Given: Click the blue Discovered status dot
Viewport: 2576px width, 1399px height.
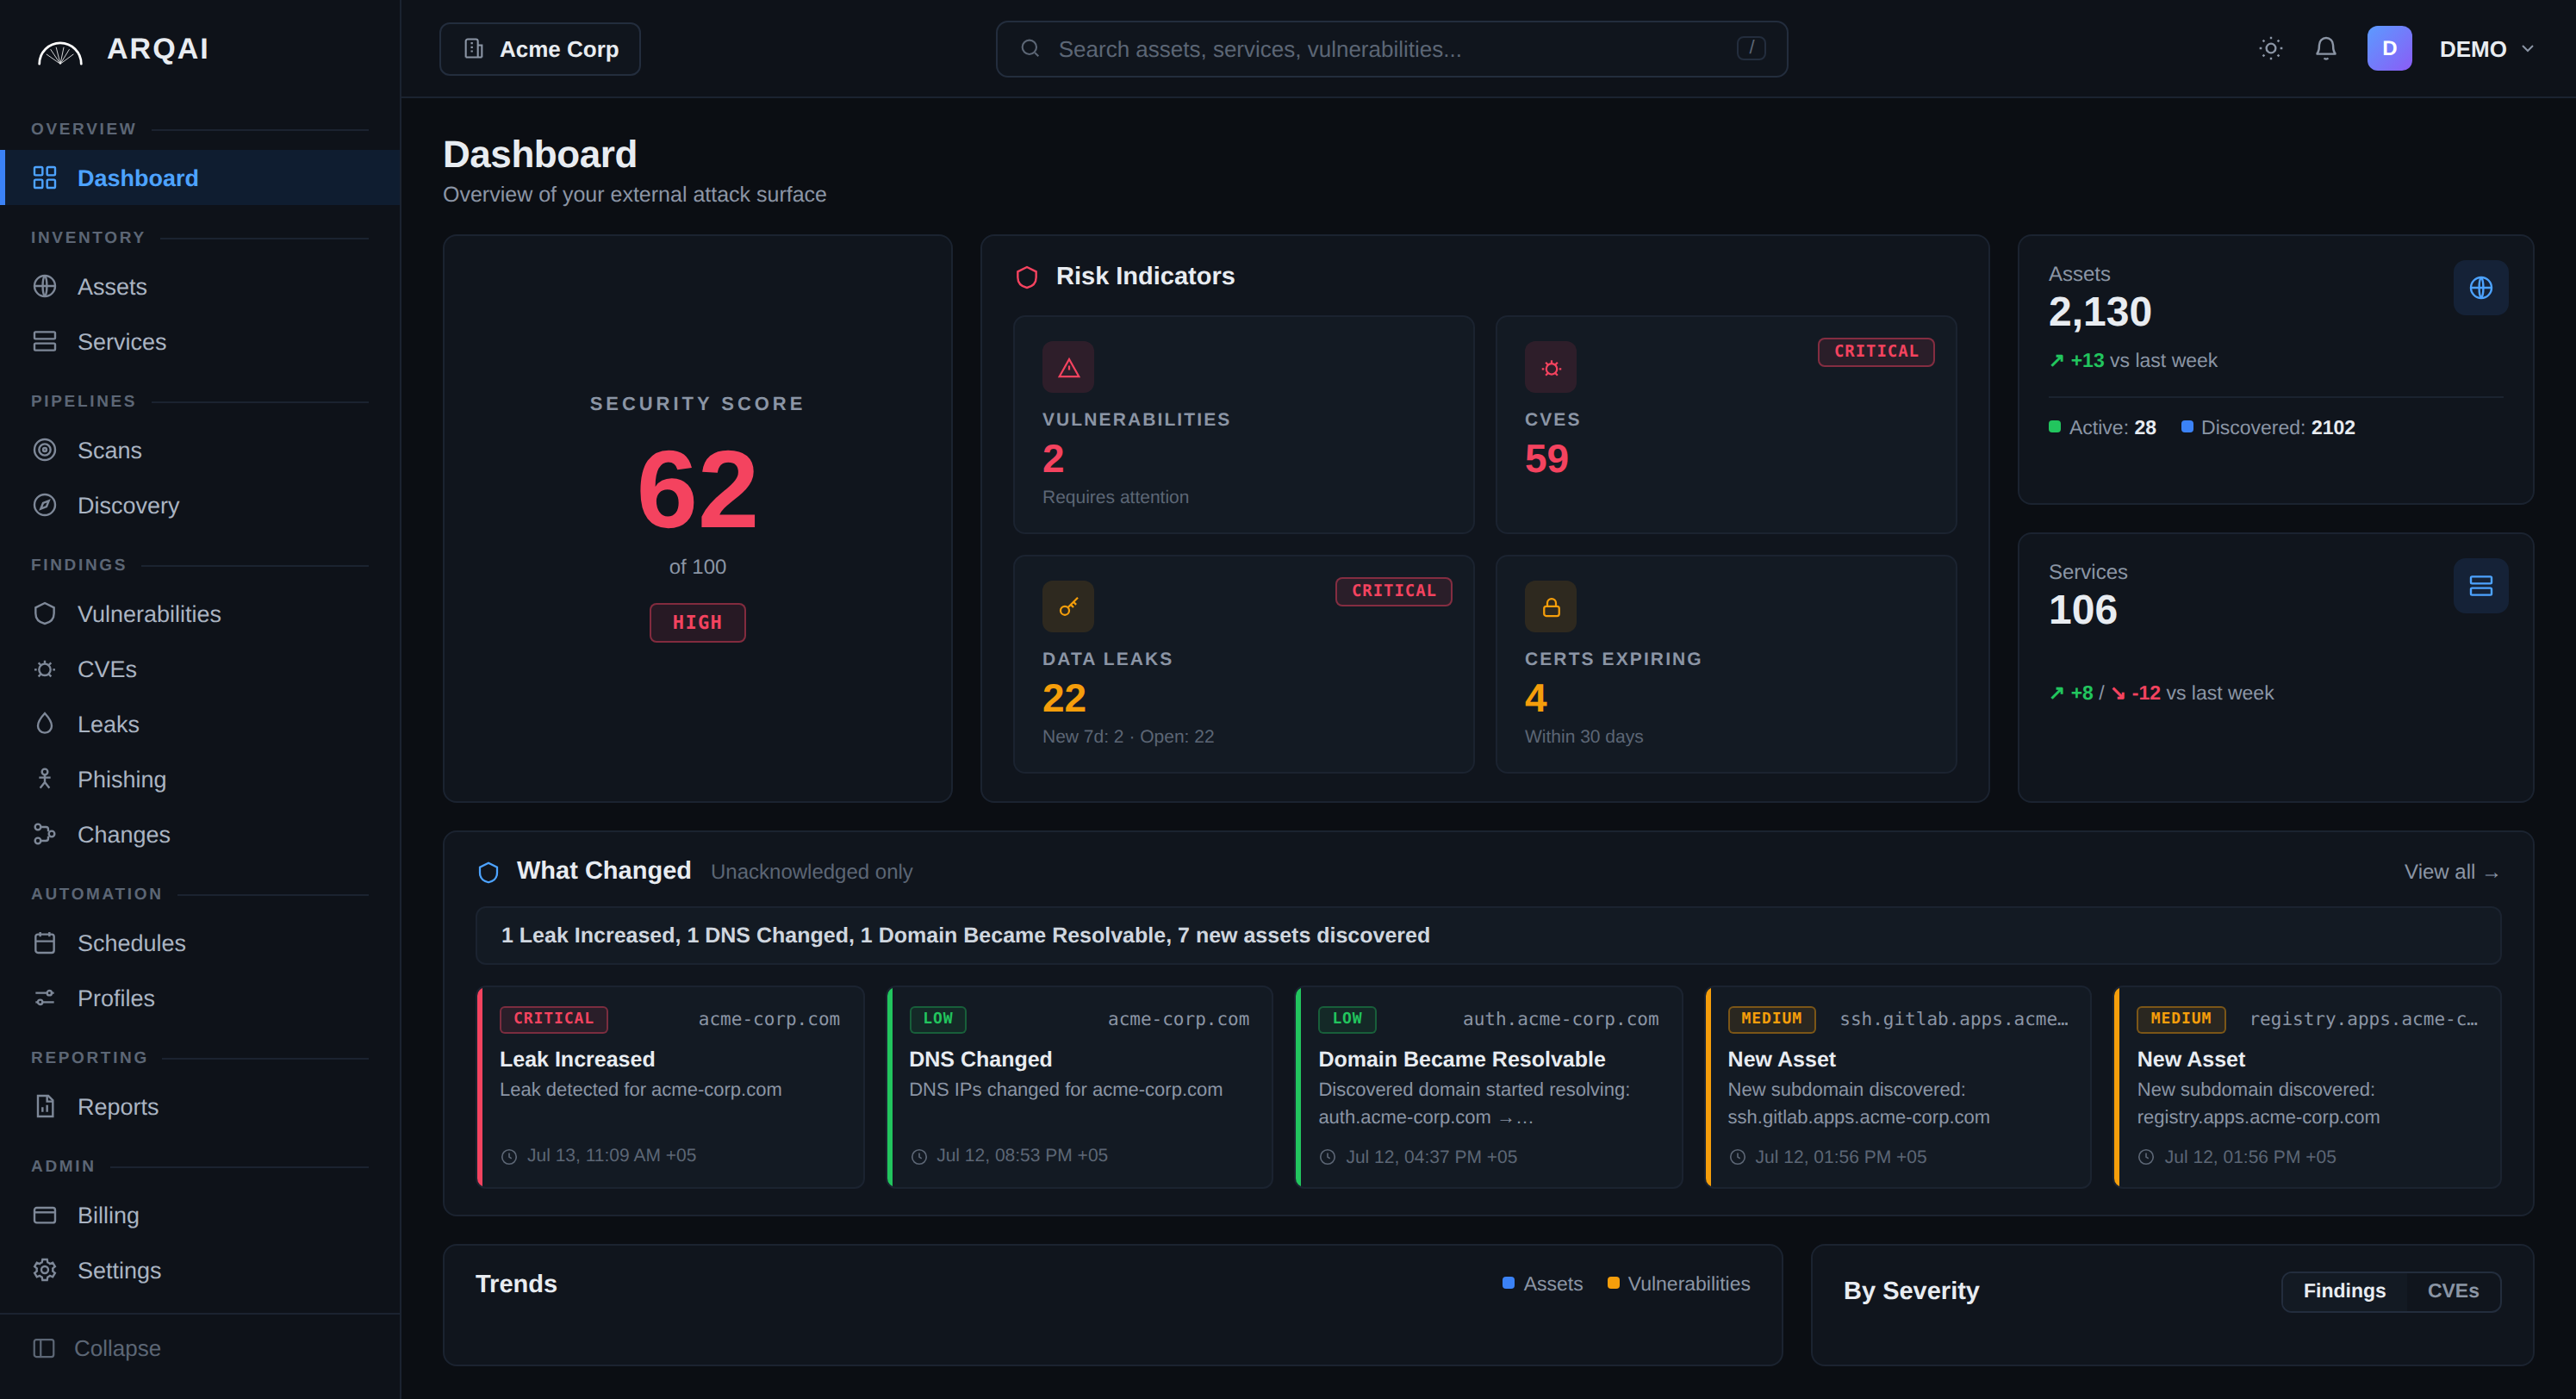Looking at the screenshot, I should pyautogui.click(x=2187, y=427).
